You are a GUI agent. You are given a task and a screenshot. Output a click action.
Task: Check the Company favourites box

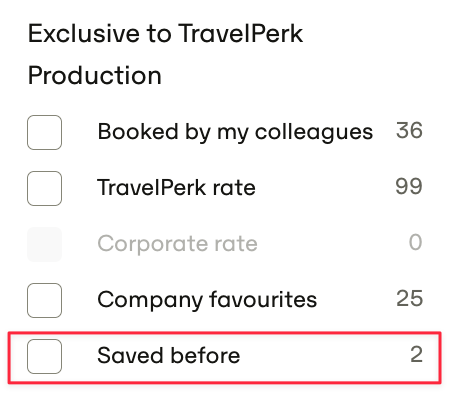44,300
